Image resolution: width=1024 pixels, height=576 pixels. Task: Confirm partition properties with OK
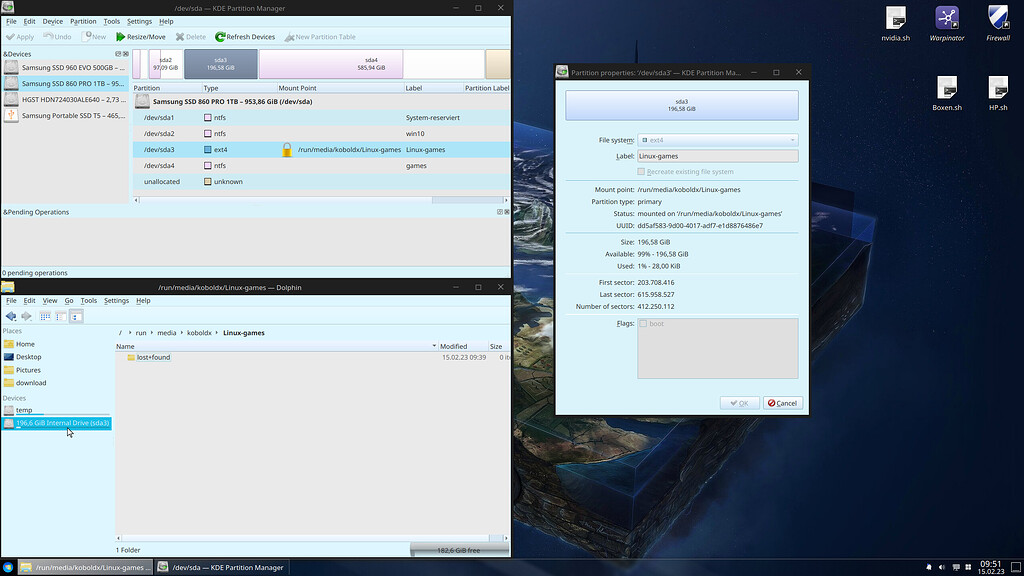[x=739, y=402]
